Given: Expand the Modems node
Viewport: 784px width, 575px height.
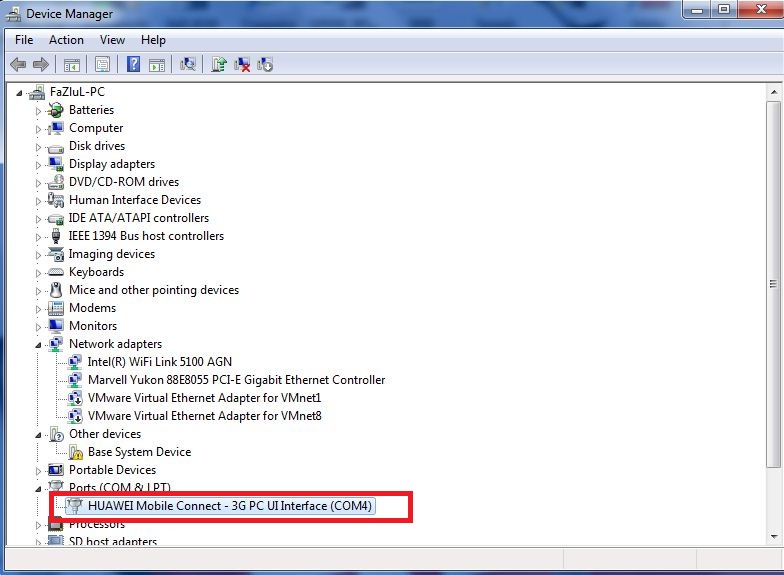Looking at the screenshot, I should click(38, 309).
